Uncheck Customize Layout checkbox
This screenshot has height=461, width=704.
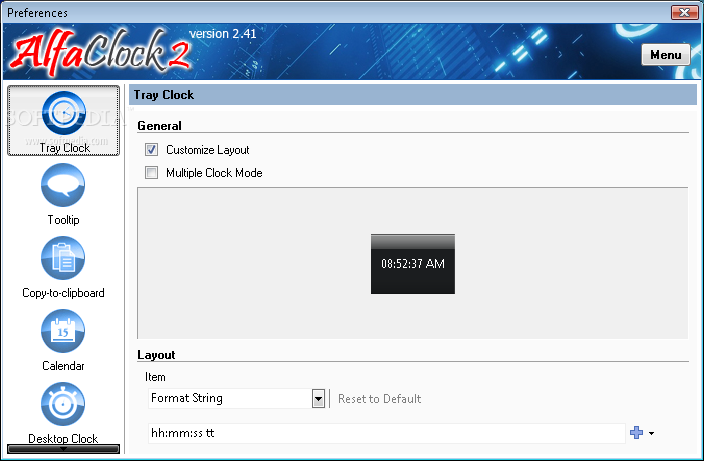point(151,149)
